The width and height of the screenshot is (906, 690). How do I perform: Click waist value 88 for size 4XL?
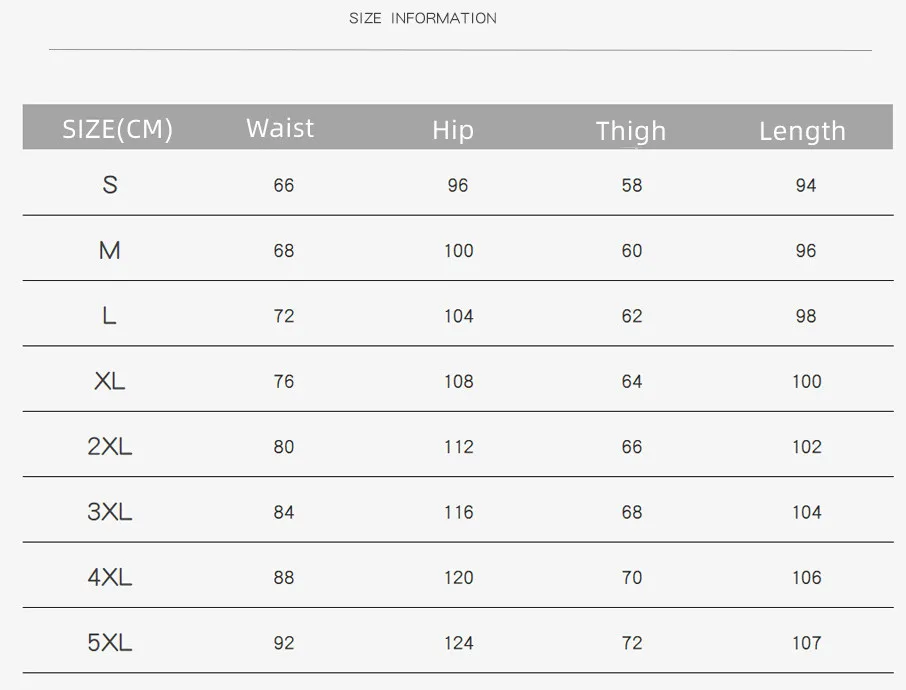pos(284,577)
